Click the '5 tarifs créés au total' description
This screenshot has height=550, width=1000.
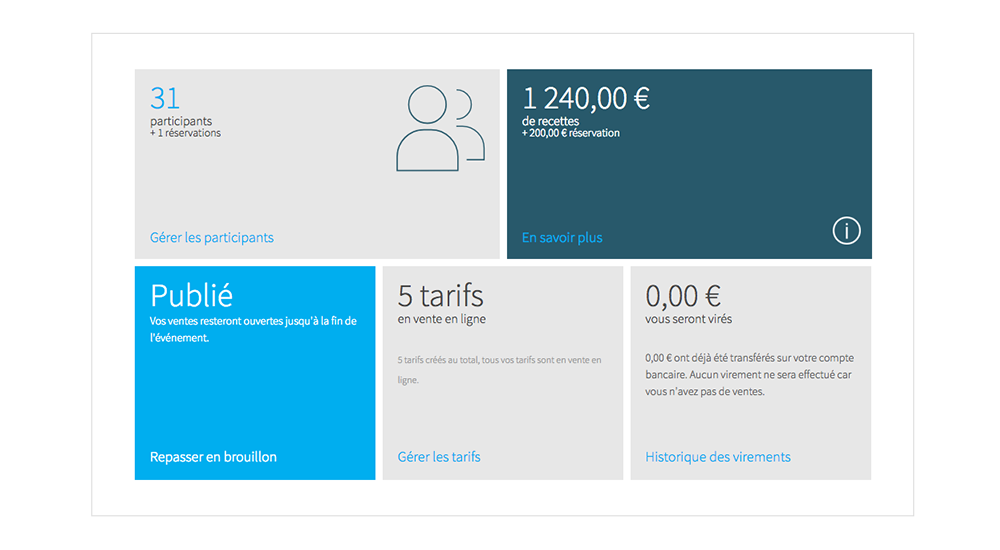point(499,369)
